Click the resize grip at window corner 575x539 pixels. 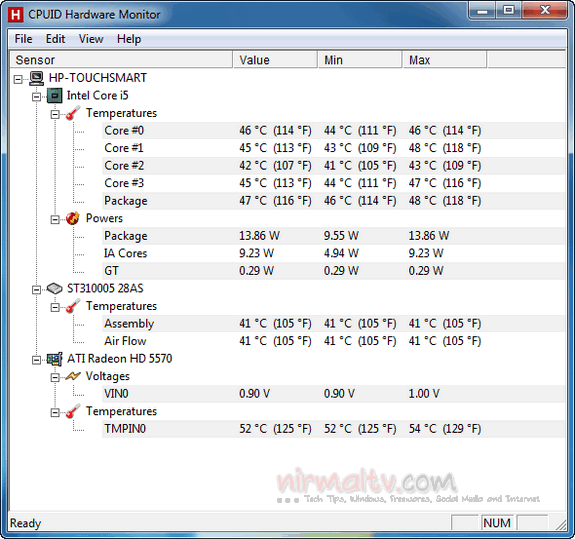pos(561,525)
